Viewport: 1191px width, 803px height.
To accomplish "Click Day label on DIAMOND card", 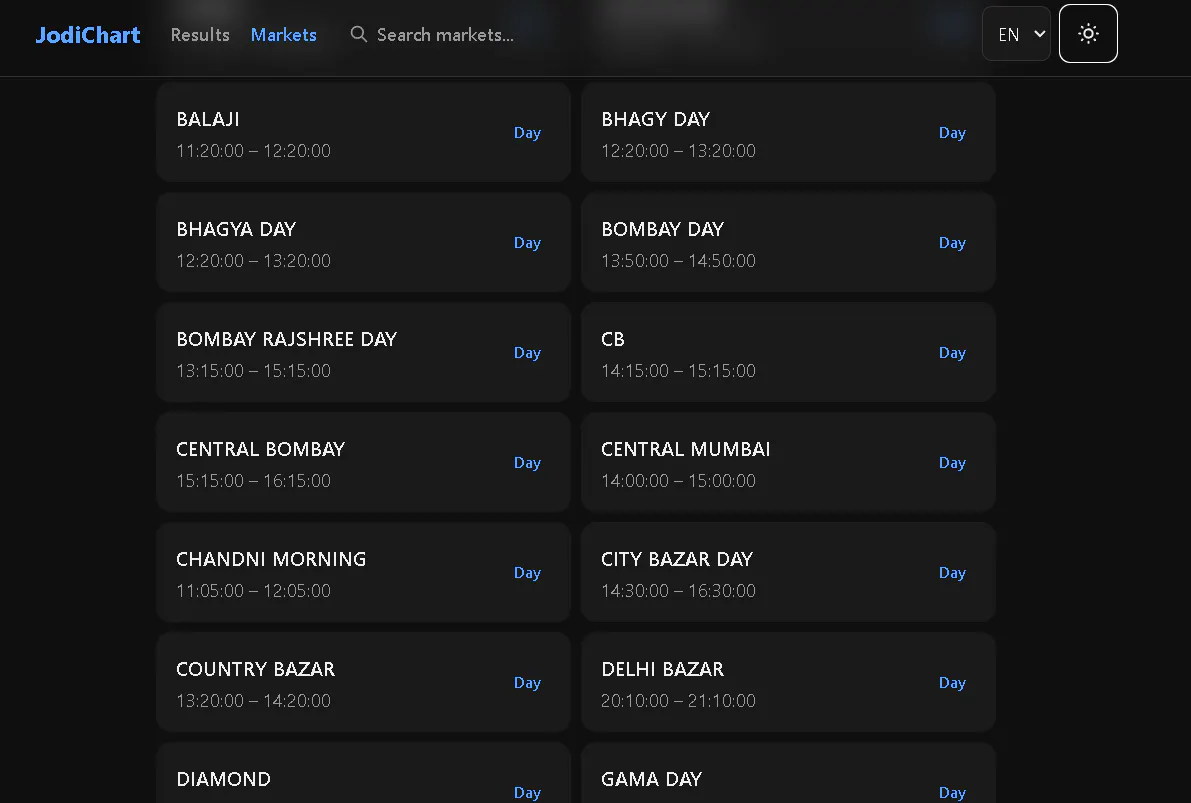I will pos(527,793).
